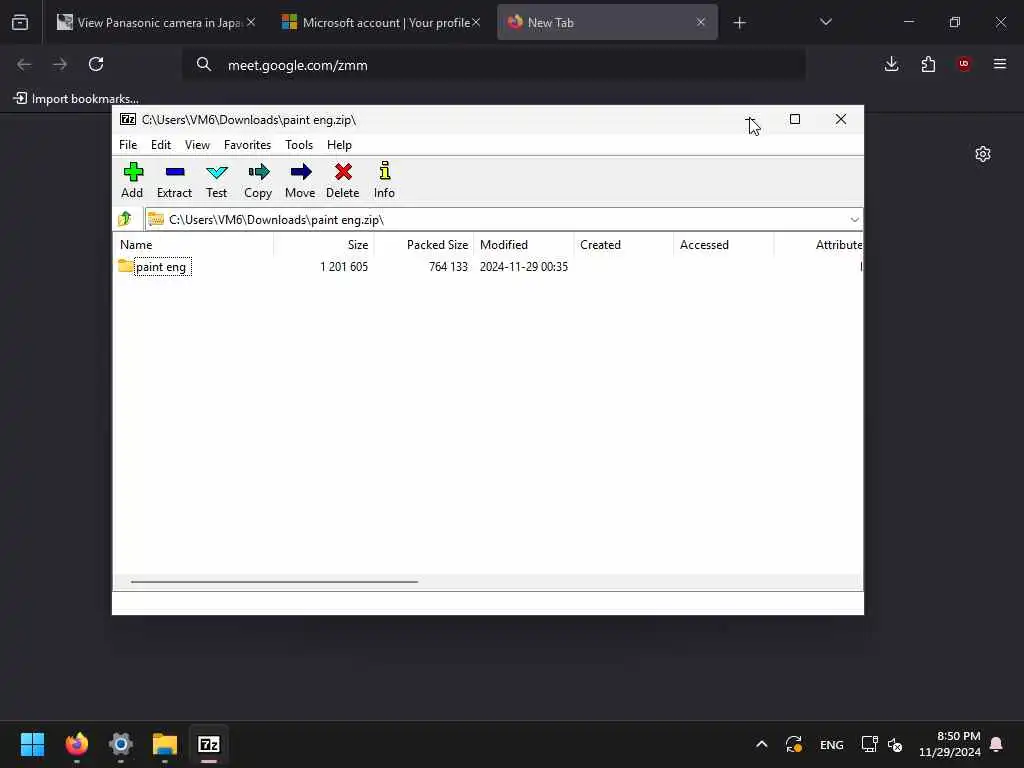Open the browser Extensions icon

click(928, 64)
